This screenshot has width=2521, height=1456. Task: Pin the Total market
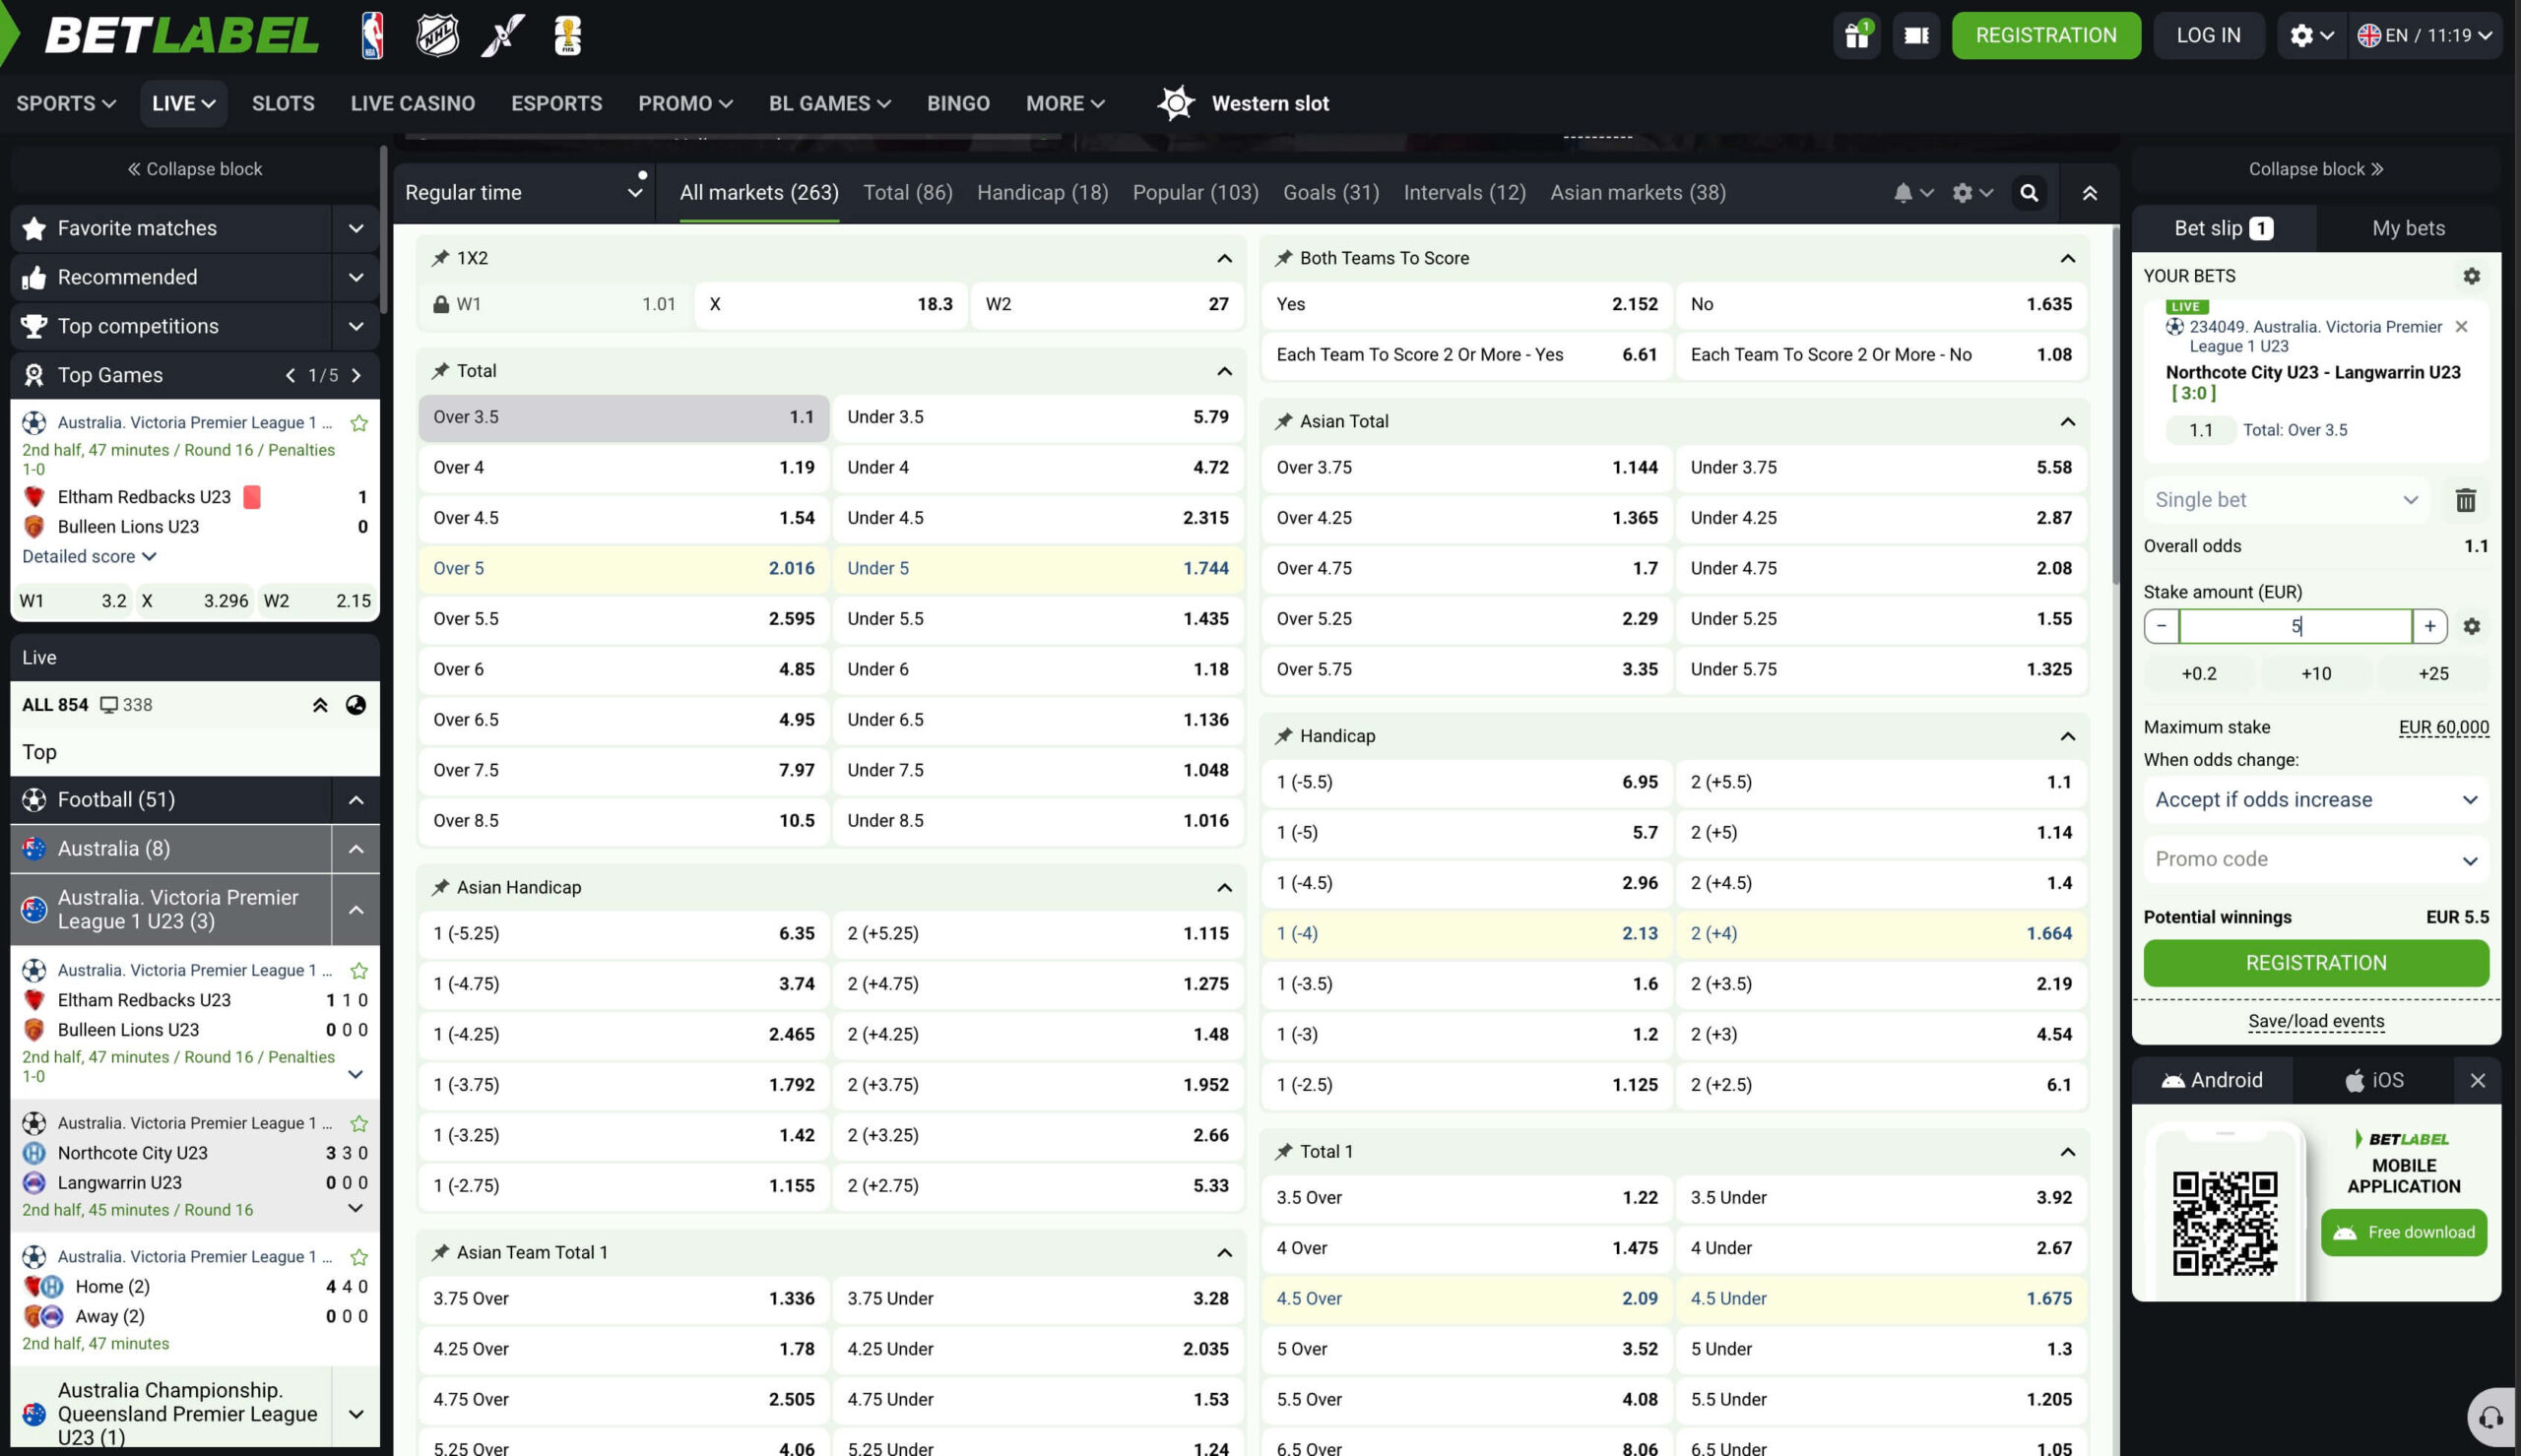click(440, 371)
